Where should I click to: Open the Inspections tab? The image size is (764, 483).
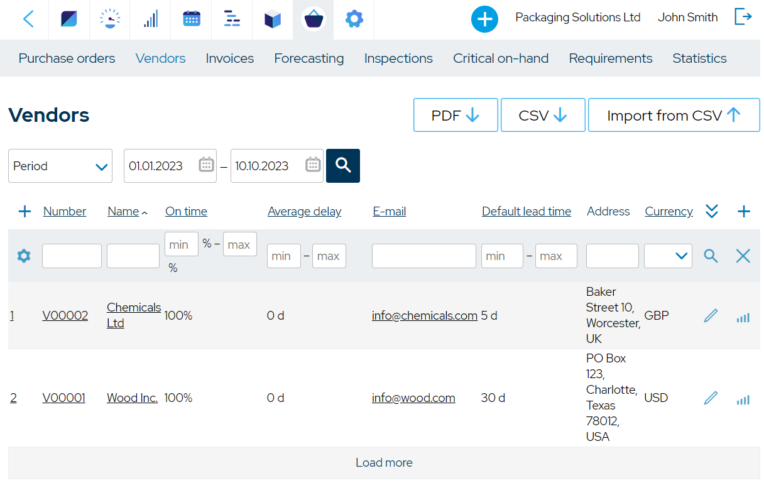pyautogui.click(x=398, y=58)
